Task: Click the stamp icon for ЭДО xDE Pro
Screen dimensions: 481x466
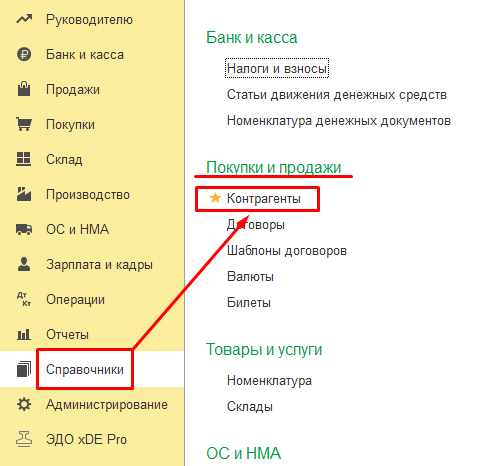Action: pos(24,439)
